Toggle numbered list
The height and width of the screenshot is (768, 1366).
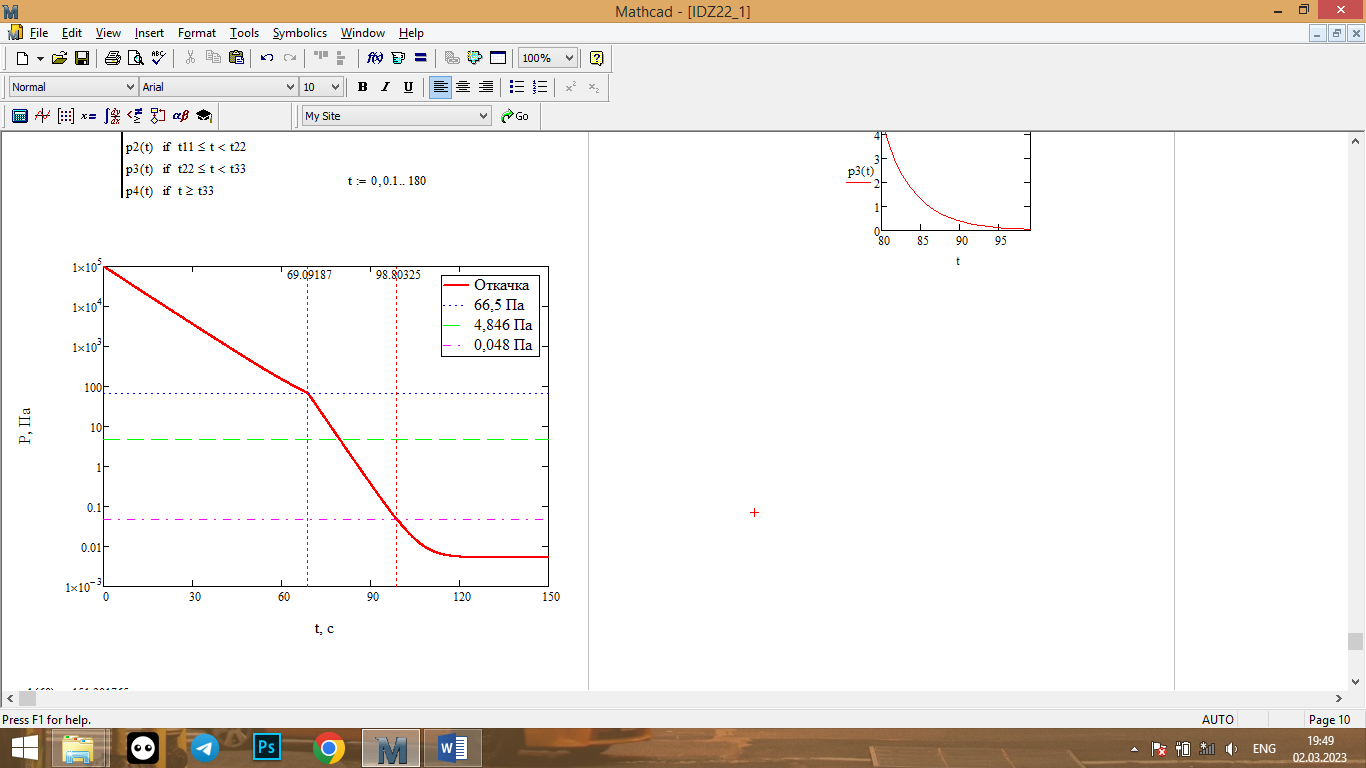click(x=540, y=87)
